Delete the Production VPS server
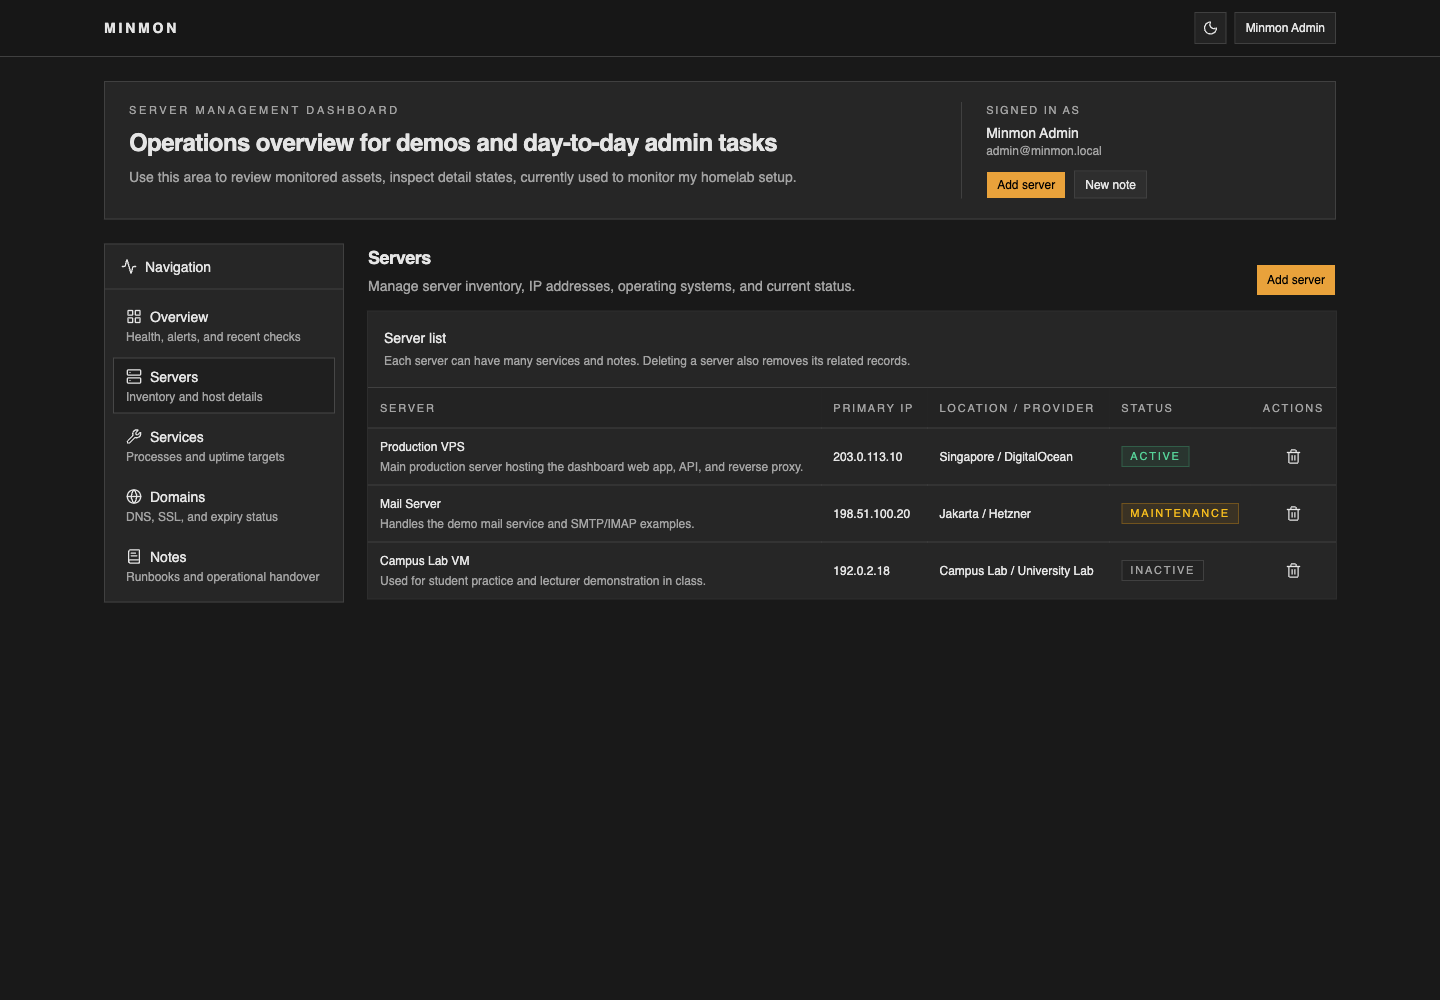 (x=1293, y=456)
